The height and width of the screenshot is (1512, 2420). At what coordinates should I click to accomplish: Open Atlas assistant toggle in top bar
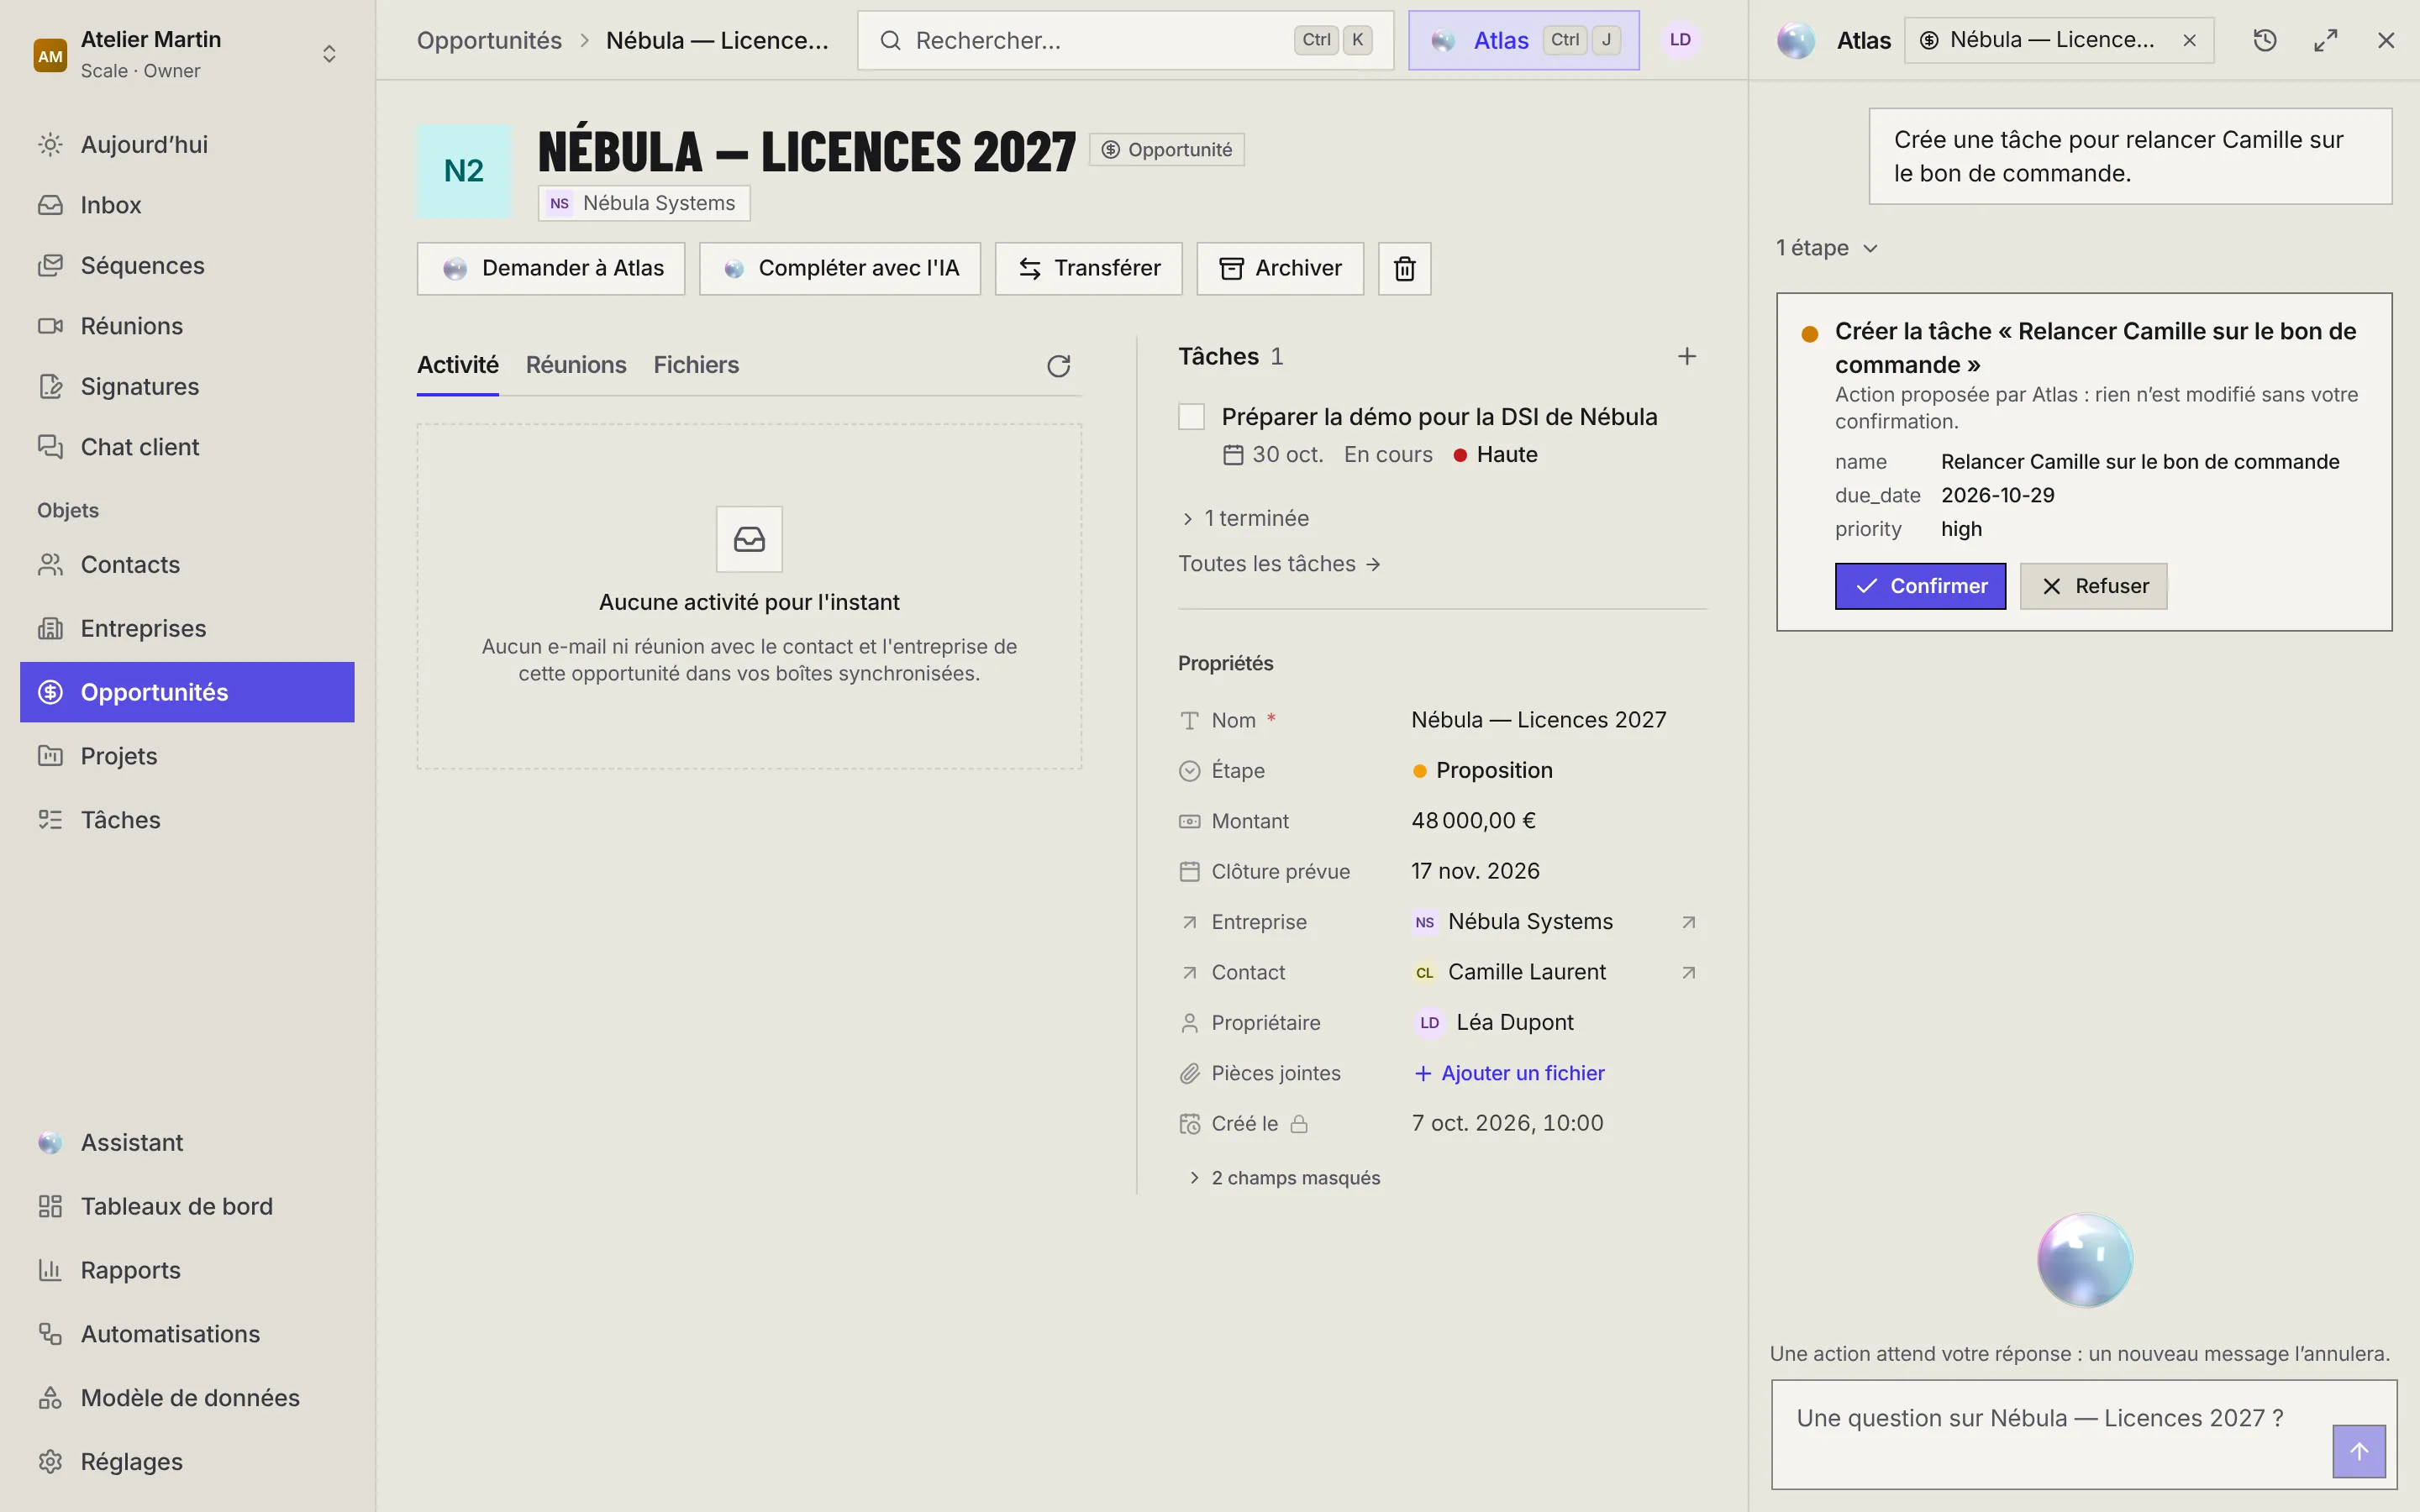(x=1523, y=40)
